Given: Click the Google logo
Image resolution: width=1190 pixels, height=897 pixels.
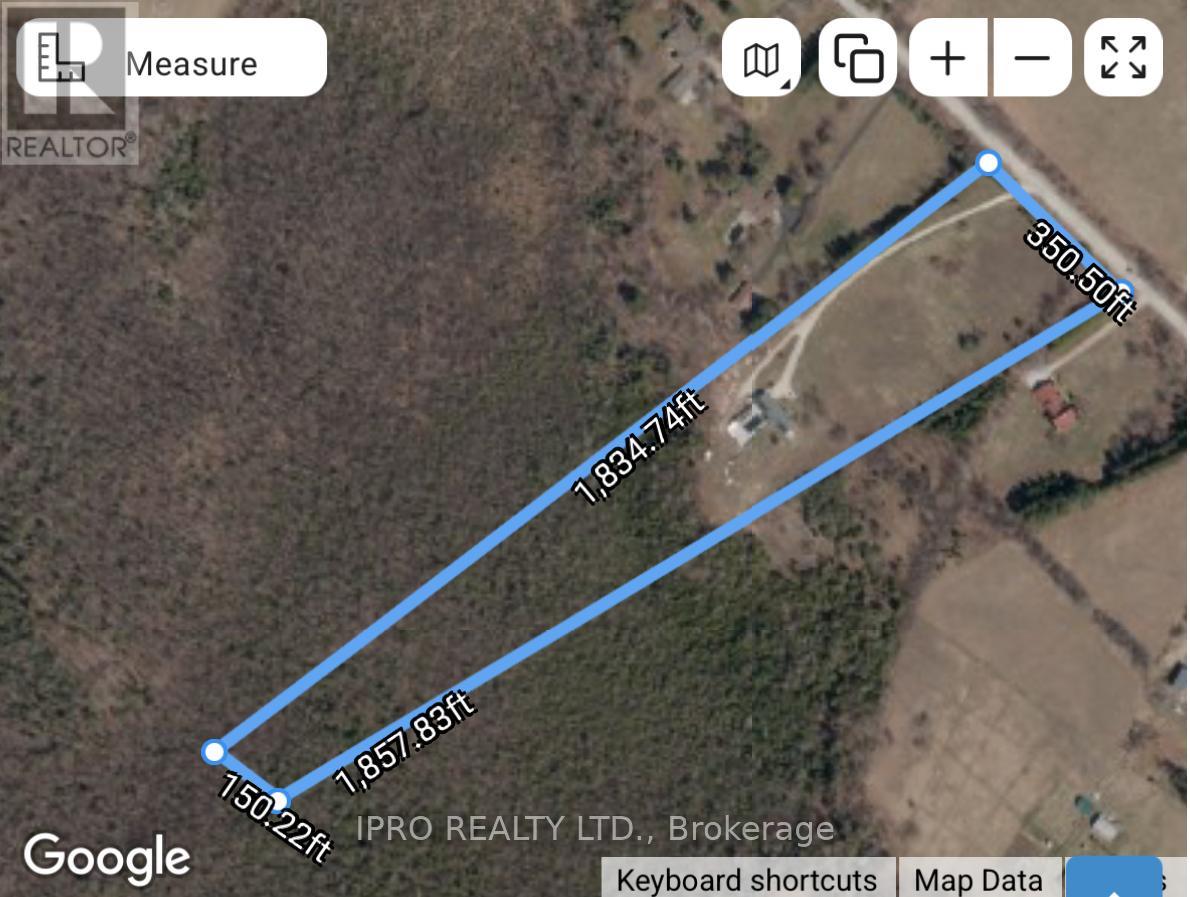Looking at the screenshot, I should (107, 858).
